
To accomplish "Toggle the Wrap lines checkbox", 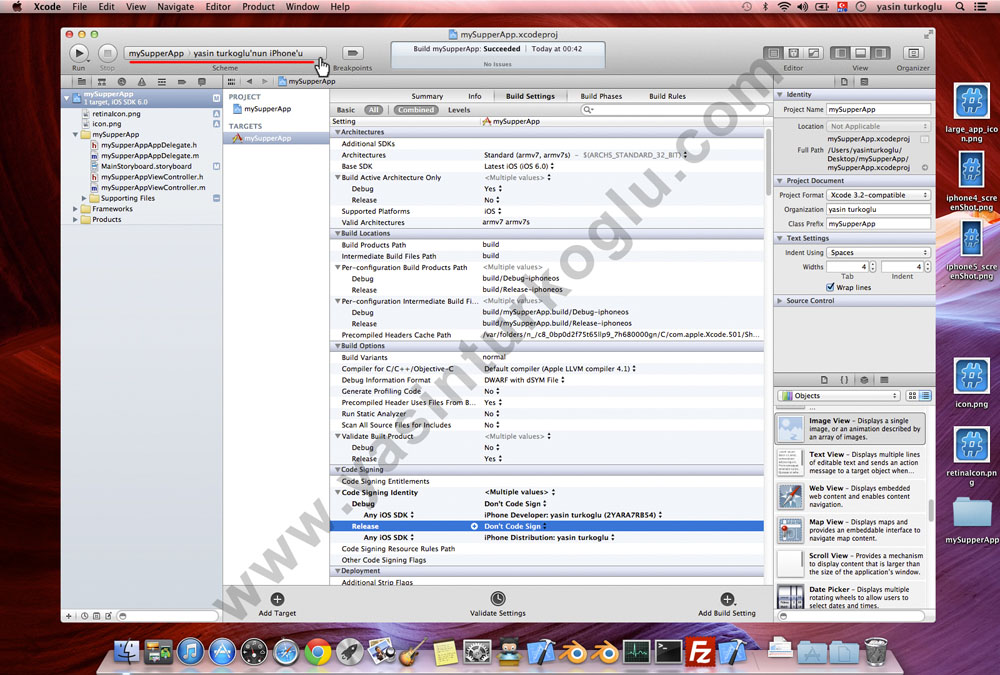I will point(830,287).
